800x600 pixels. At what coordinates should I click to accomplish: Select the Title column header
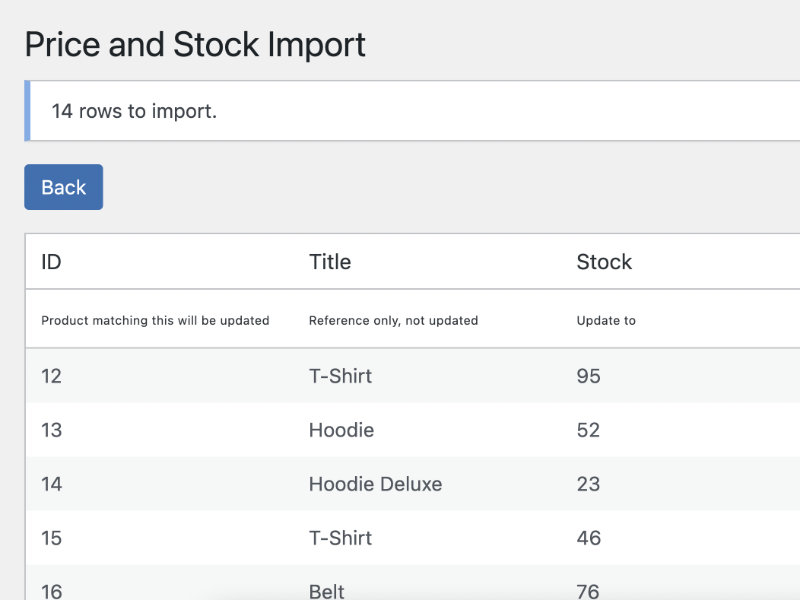tap(330, 262)
